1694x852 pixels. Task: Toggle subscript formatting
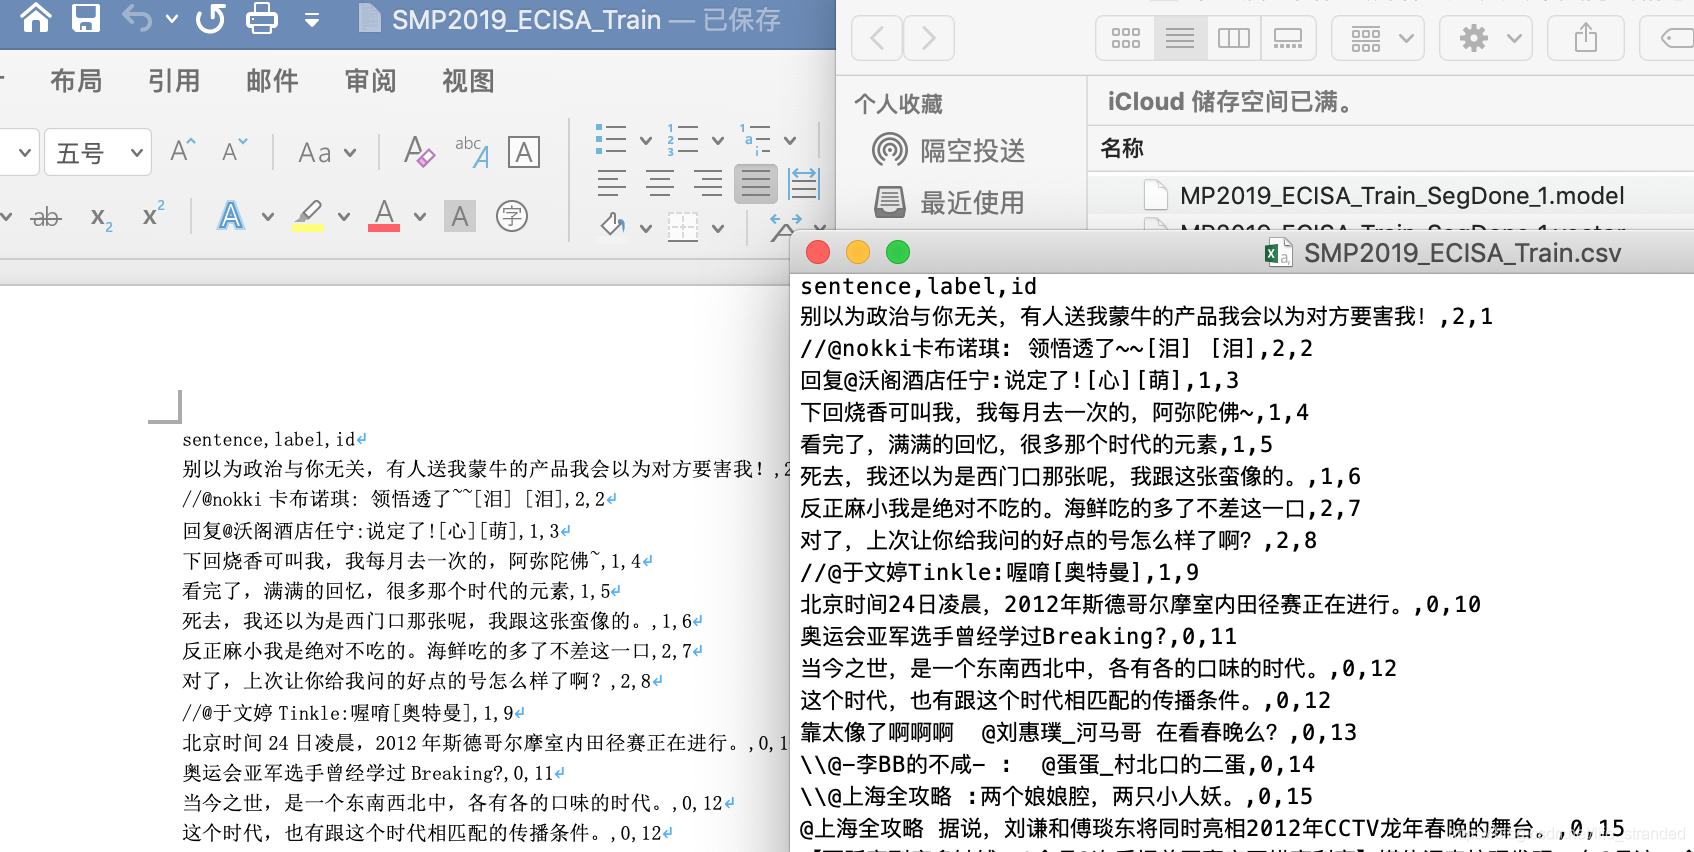(x=101, y=217)
